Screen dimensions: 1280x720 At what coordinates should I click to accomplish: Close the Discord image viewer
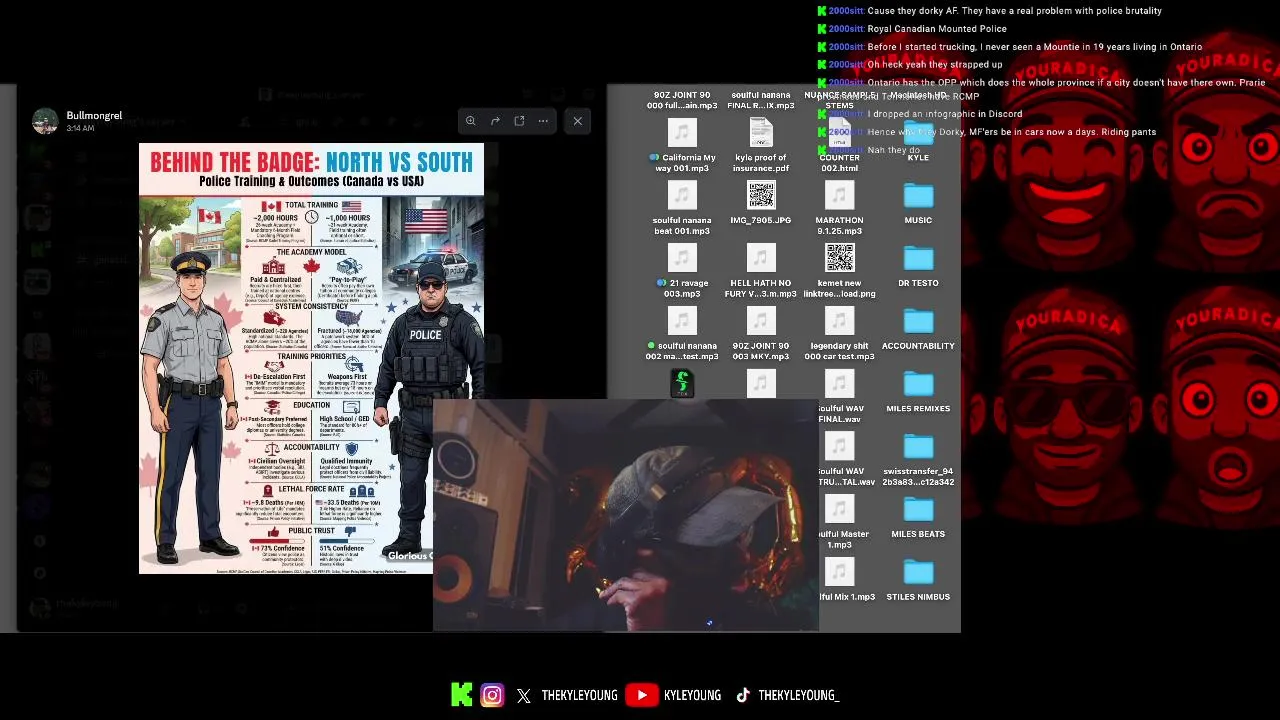(x=577, y=121)
